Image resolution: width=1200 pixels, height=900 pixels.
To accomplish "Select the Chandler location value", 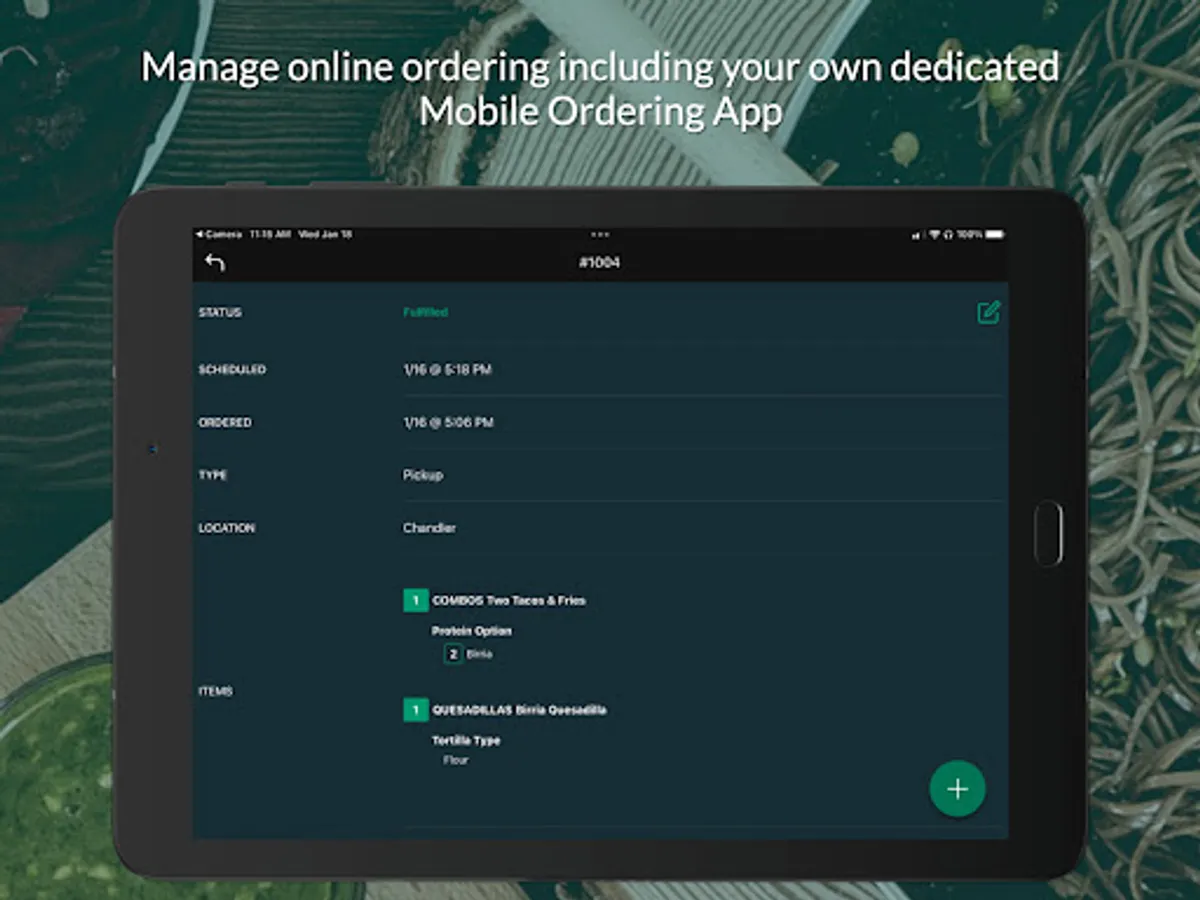I will (429, 528).
